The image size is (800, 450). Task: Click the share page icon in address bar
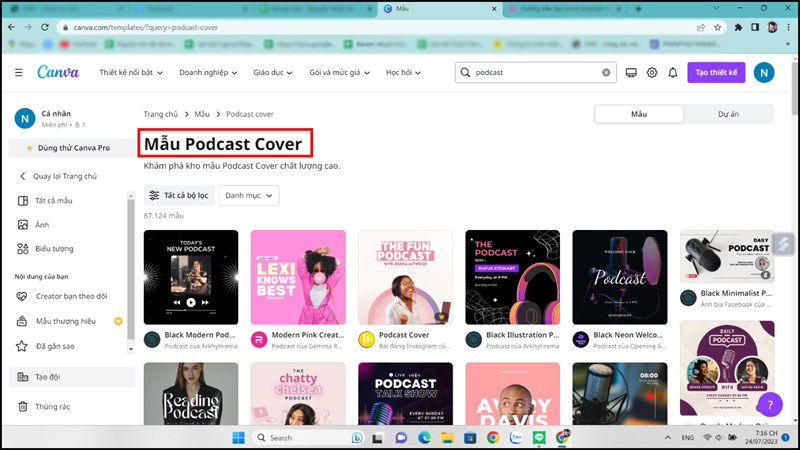point(701,28)
